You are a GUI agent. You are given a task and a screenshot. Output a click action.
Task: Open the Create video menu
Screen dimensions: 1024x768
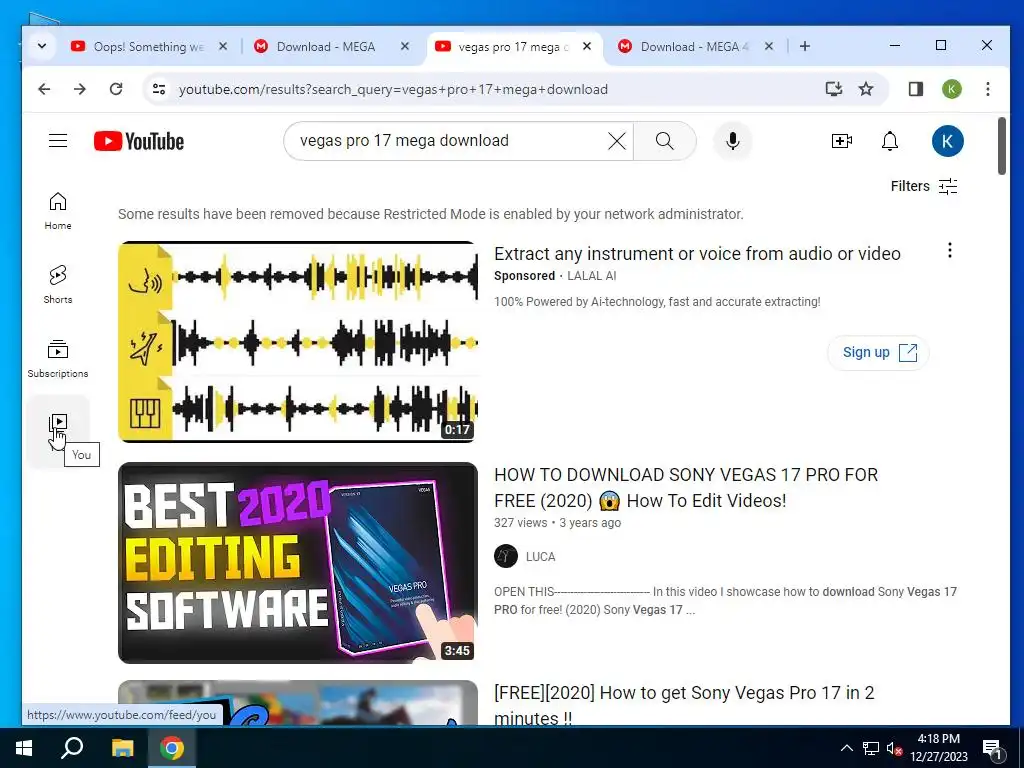tap(841, 141)
